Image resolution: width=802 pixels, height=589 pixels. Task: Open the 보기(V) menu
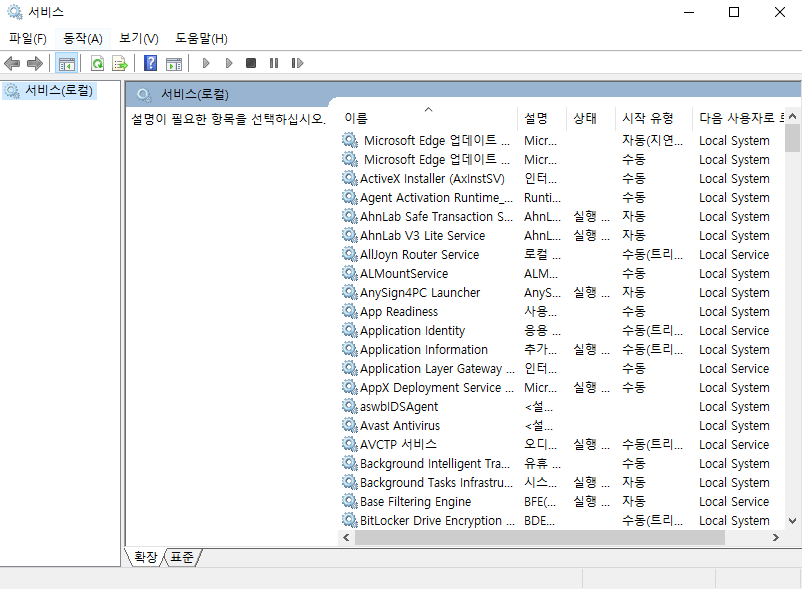pos(139,38)
